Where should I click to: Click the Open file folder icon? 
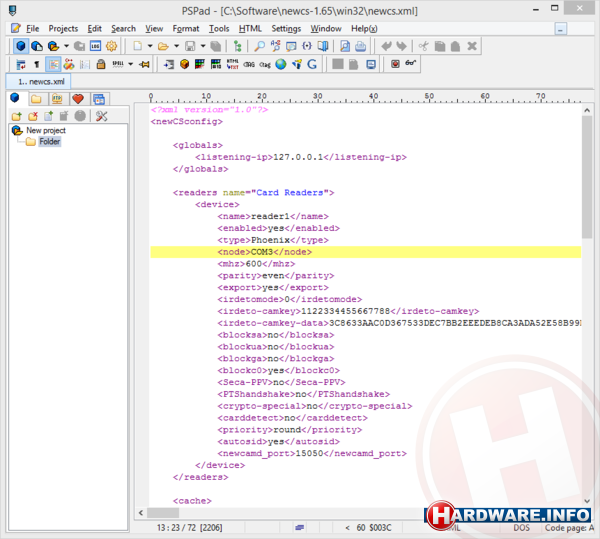pos(163,46)
